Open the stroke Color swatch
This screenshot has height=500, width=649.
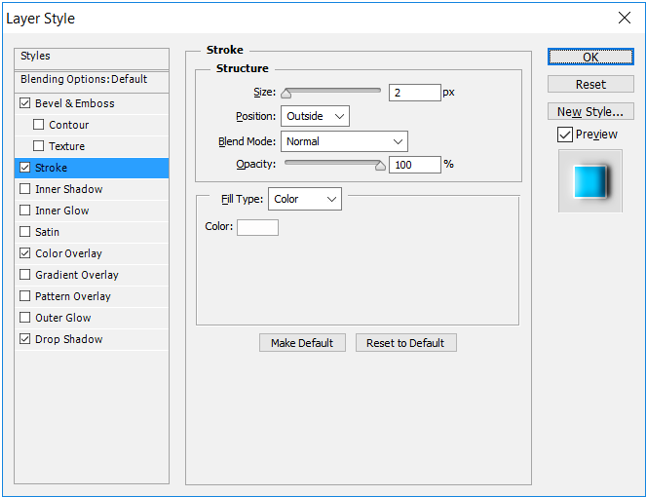point(257,228)
